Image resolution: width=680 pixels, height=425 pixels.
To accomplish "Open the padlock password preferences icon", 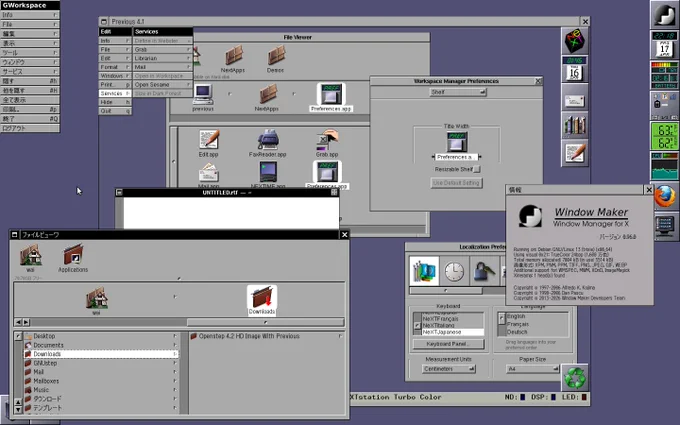I will click(484, 271).
